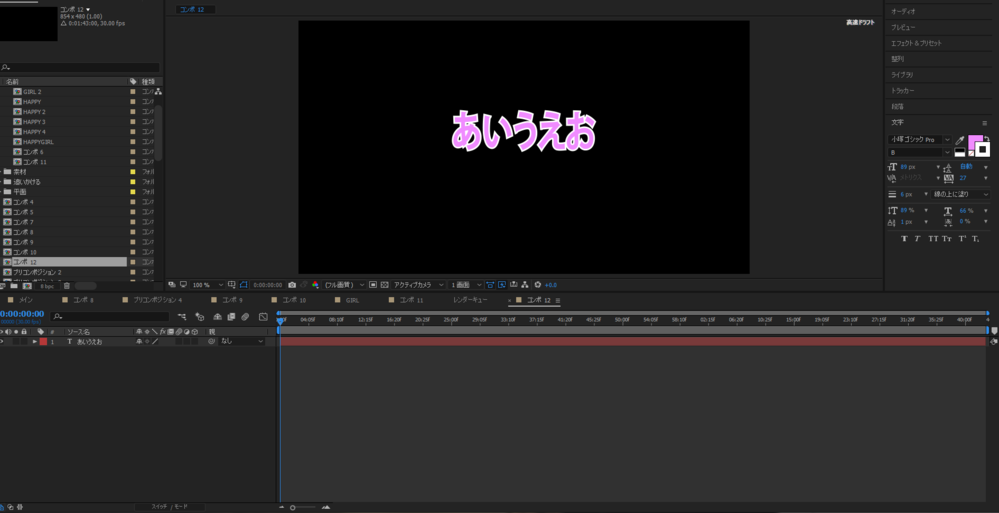Open 1 画面 view layout dropdown
Image resolution: width=999 pixels, height=513 pixels.
pyautogui.click(x=464, y=285)
